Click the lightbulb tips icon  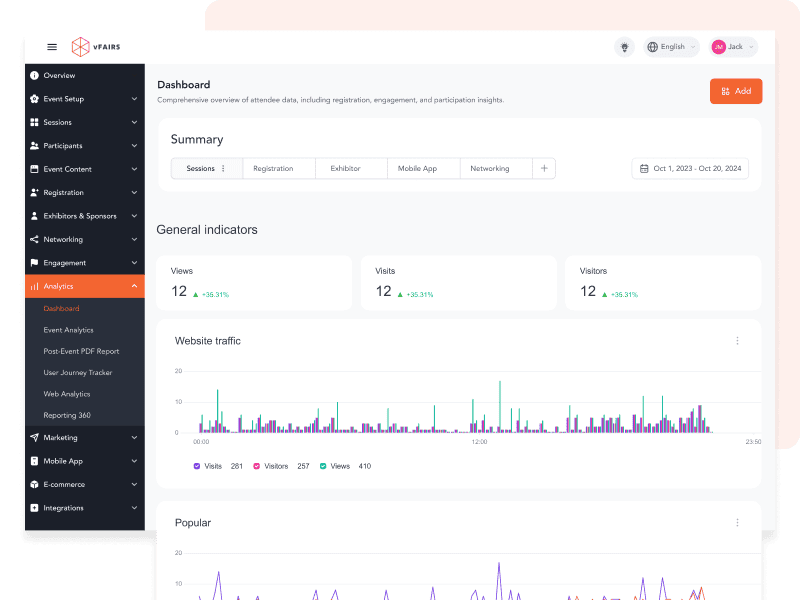624,47
